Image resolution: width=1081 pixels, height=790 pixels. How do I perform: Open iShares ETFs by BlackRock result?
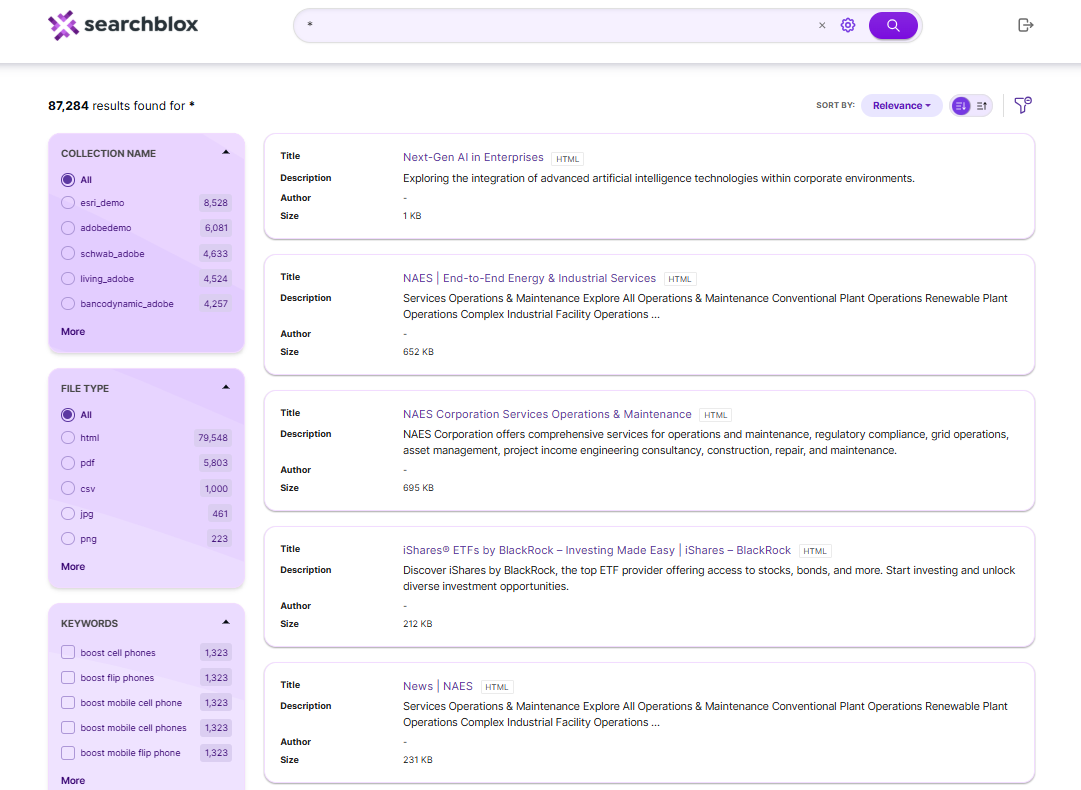[597, 550]
